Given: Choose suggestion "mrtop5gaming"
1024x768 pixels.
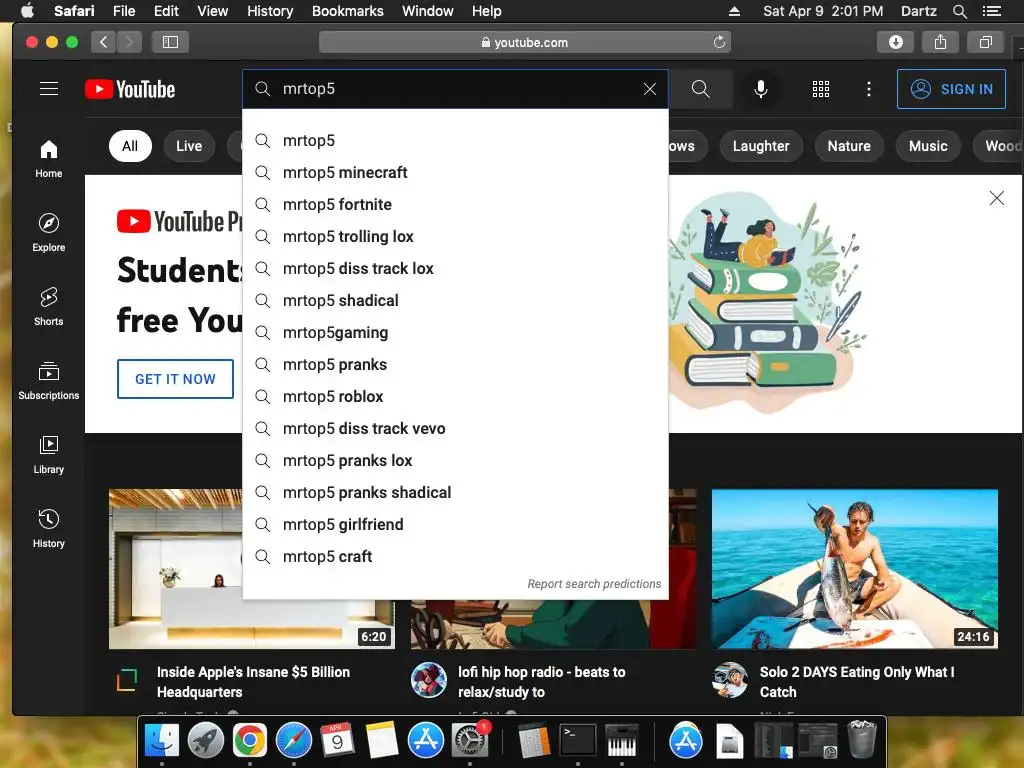Looking at the screenshot, I should pyautogui.click(x=455, y=332).
